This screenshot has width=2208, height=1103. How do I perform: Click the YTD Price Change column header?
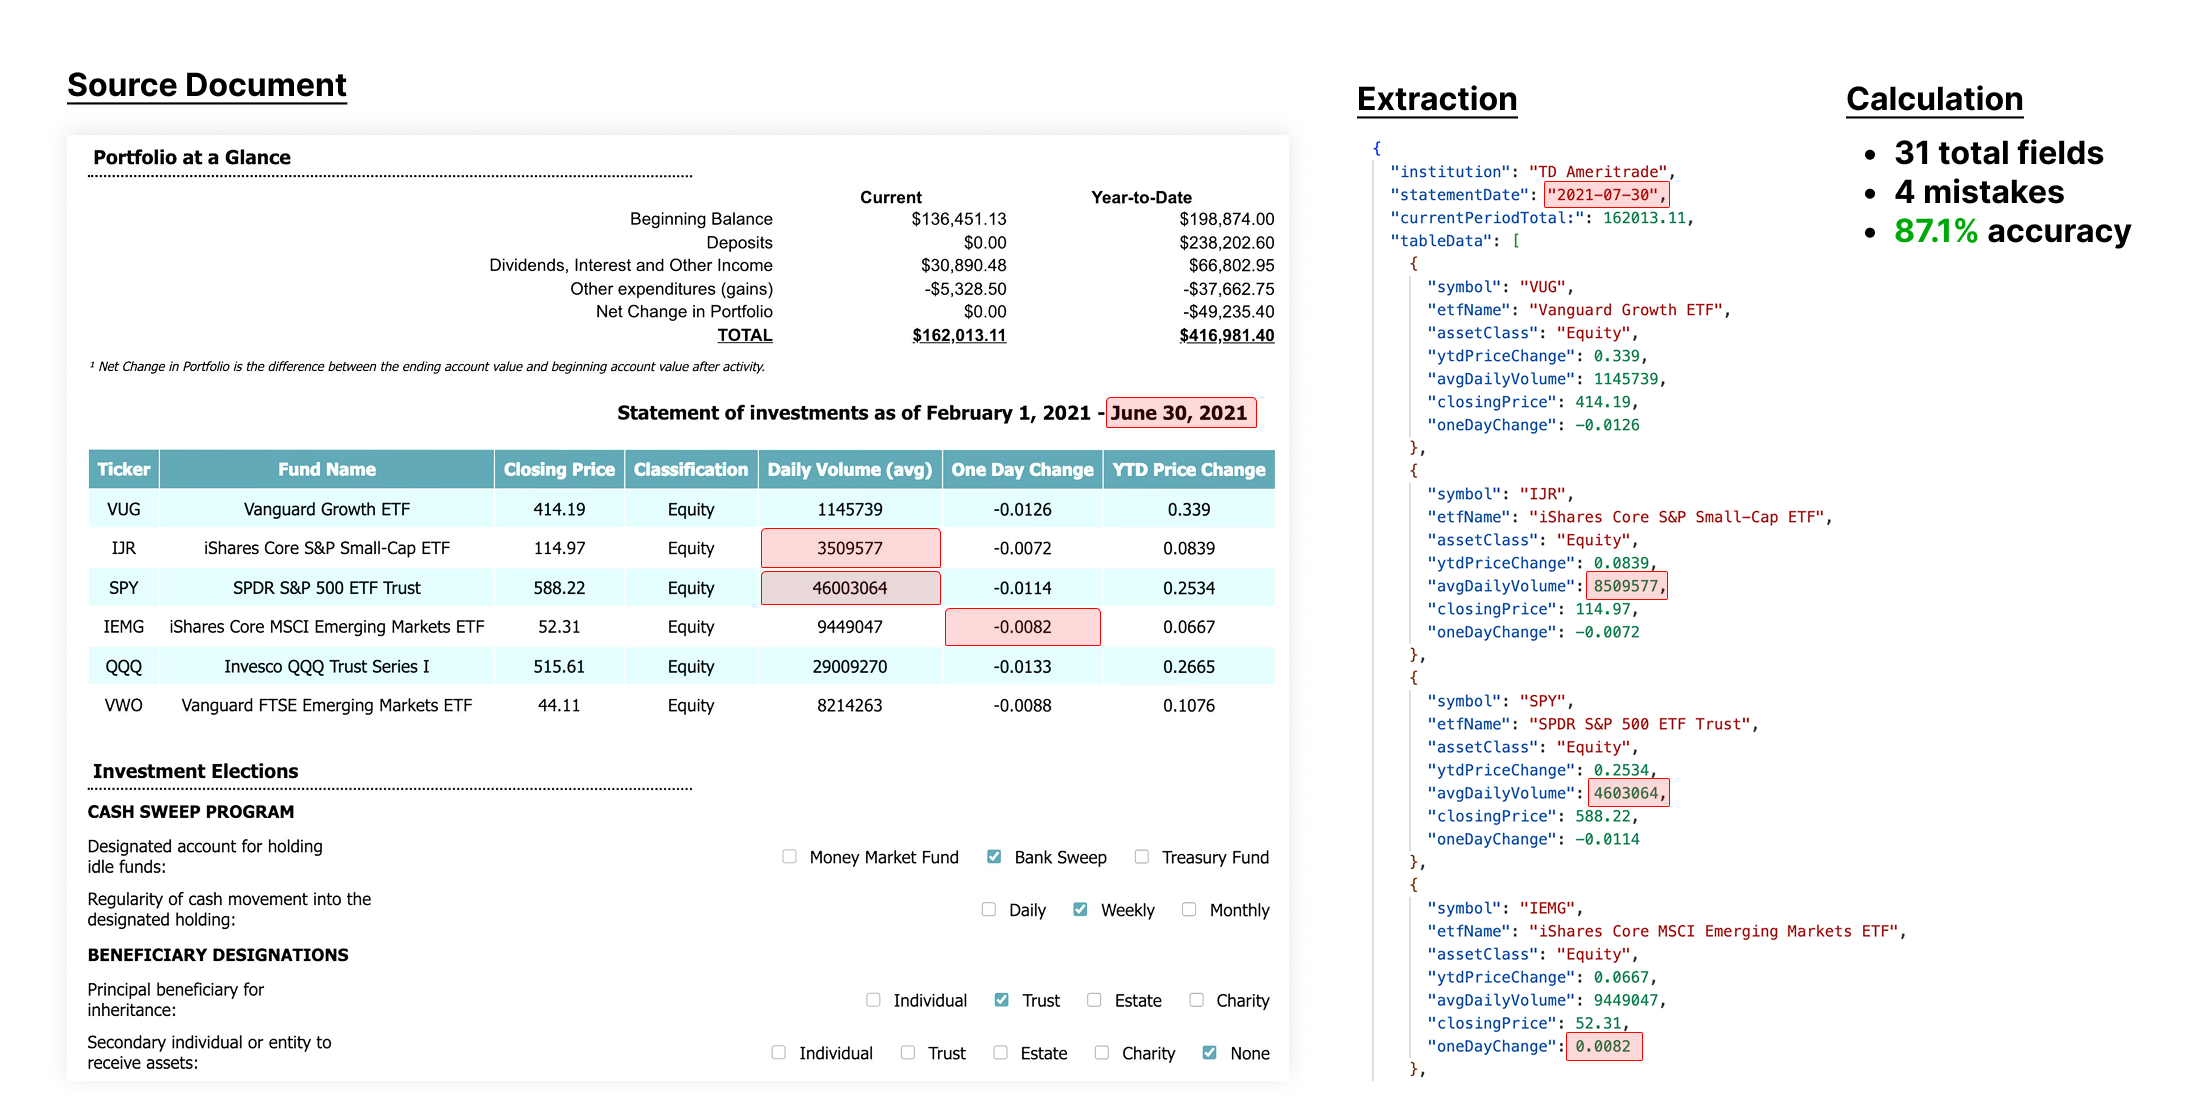tap(1188, 470)
